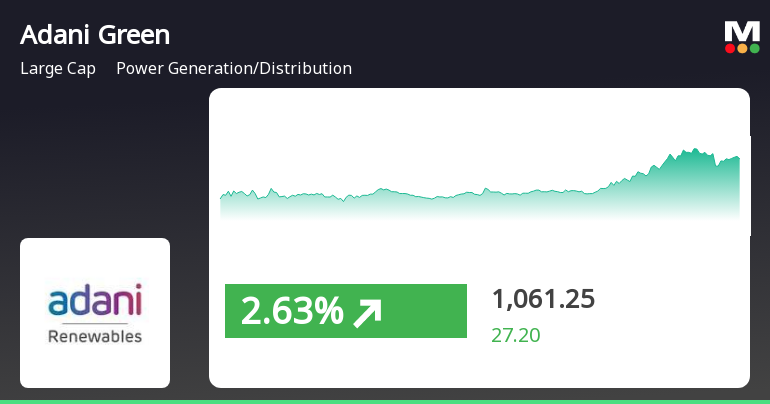770x404 pixels.
Task: Click the middle of the green area chart
Action: coord(480,204)
